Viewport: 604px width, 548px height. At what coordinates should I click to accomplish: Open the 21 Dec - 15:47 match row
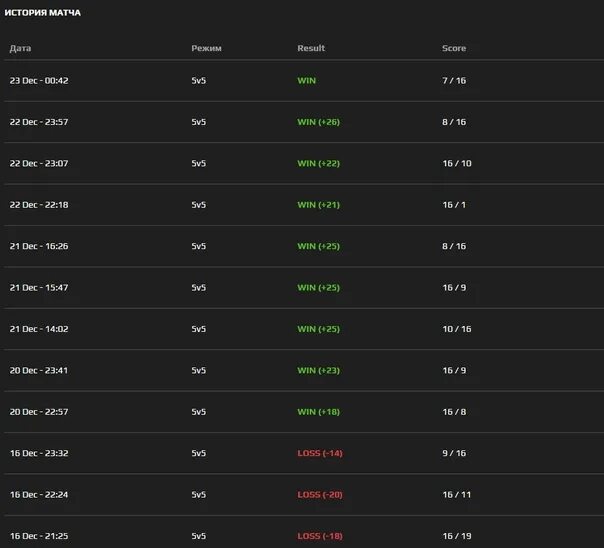[39, 288]
